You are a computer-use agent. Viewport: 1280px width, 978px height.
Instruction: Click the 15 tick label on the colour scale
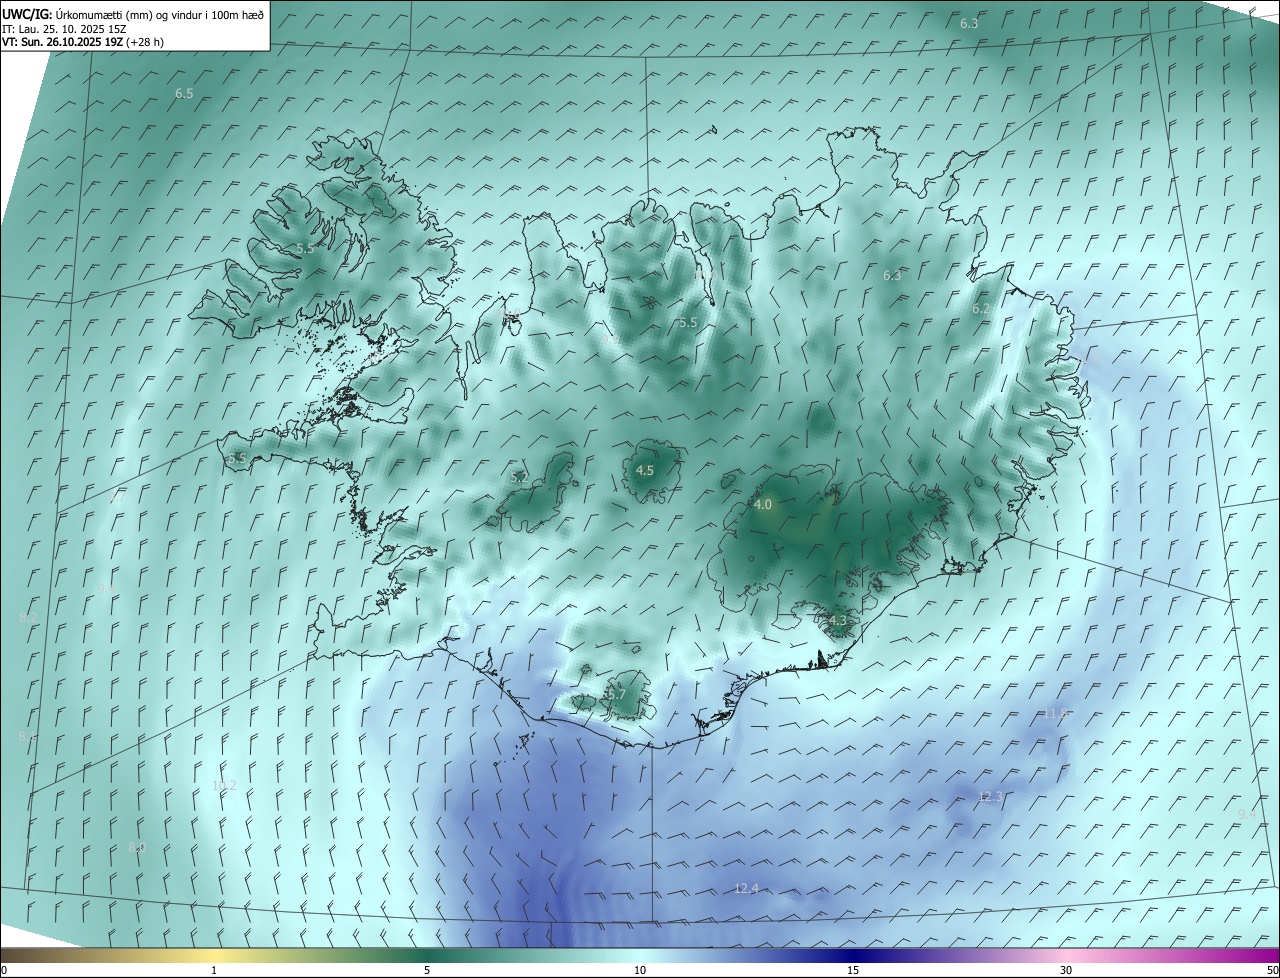pyautogui.click(x=853, y=970)
